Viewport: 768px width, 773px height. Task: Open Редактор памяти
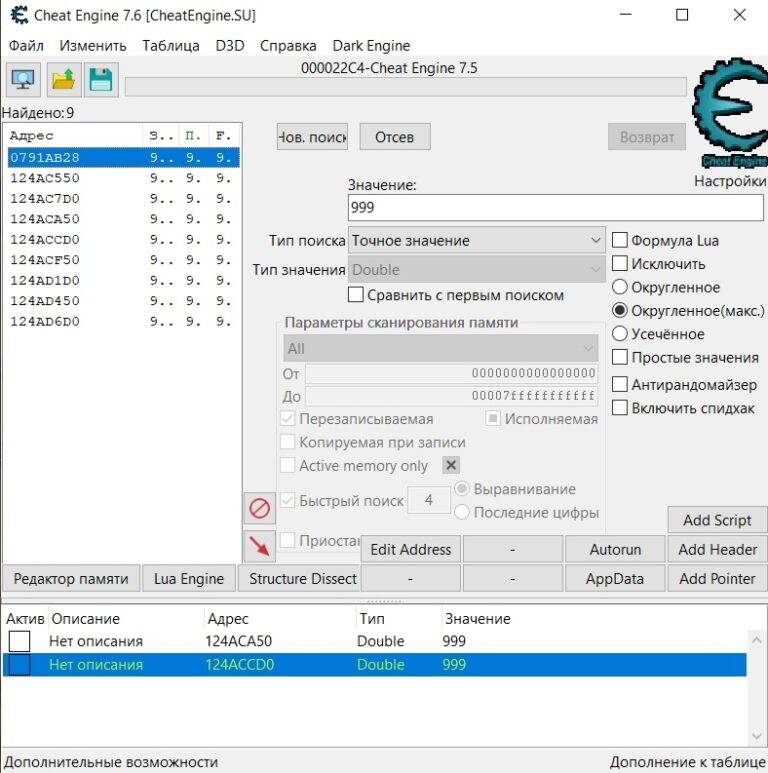click(71, 578)
